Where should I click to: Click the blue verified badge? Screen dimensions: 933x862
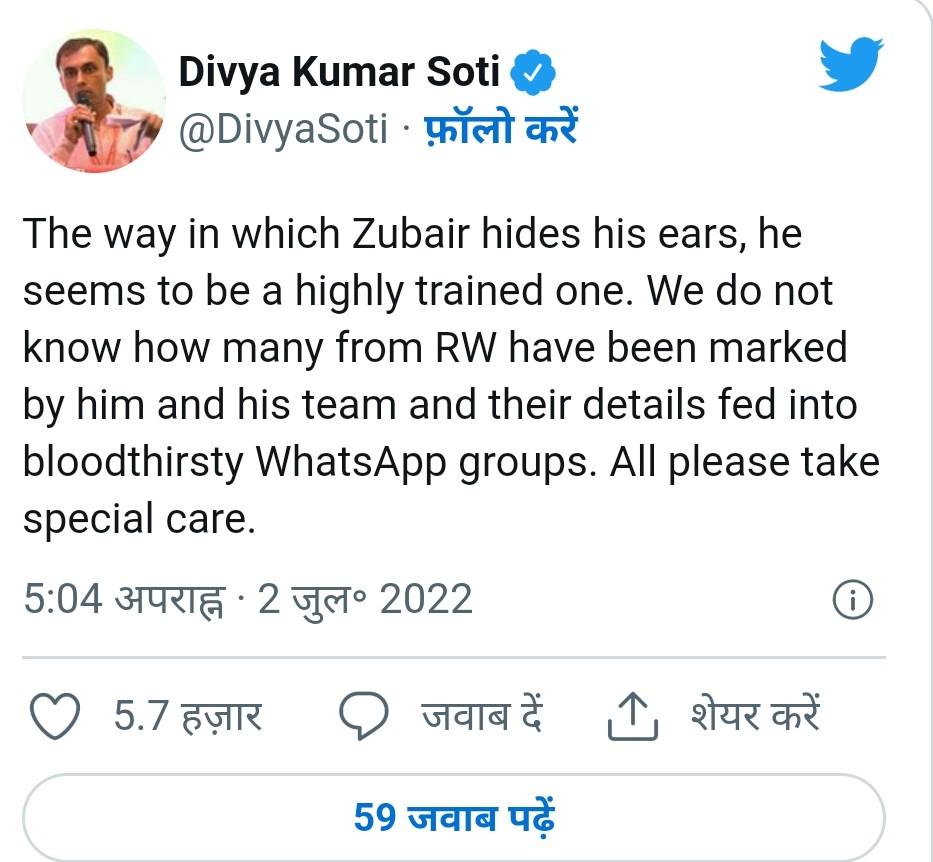tap(534, 73)
